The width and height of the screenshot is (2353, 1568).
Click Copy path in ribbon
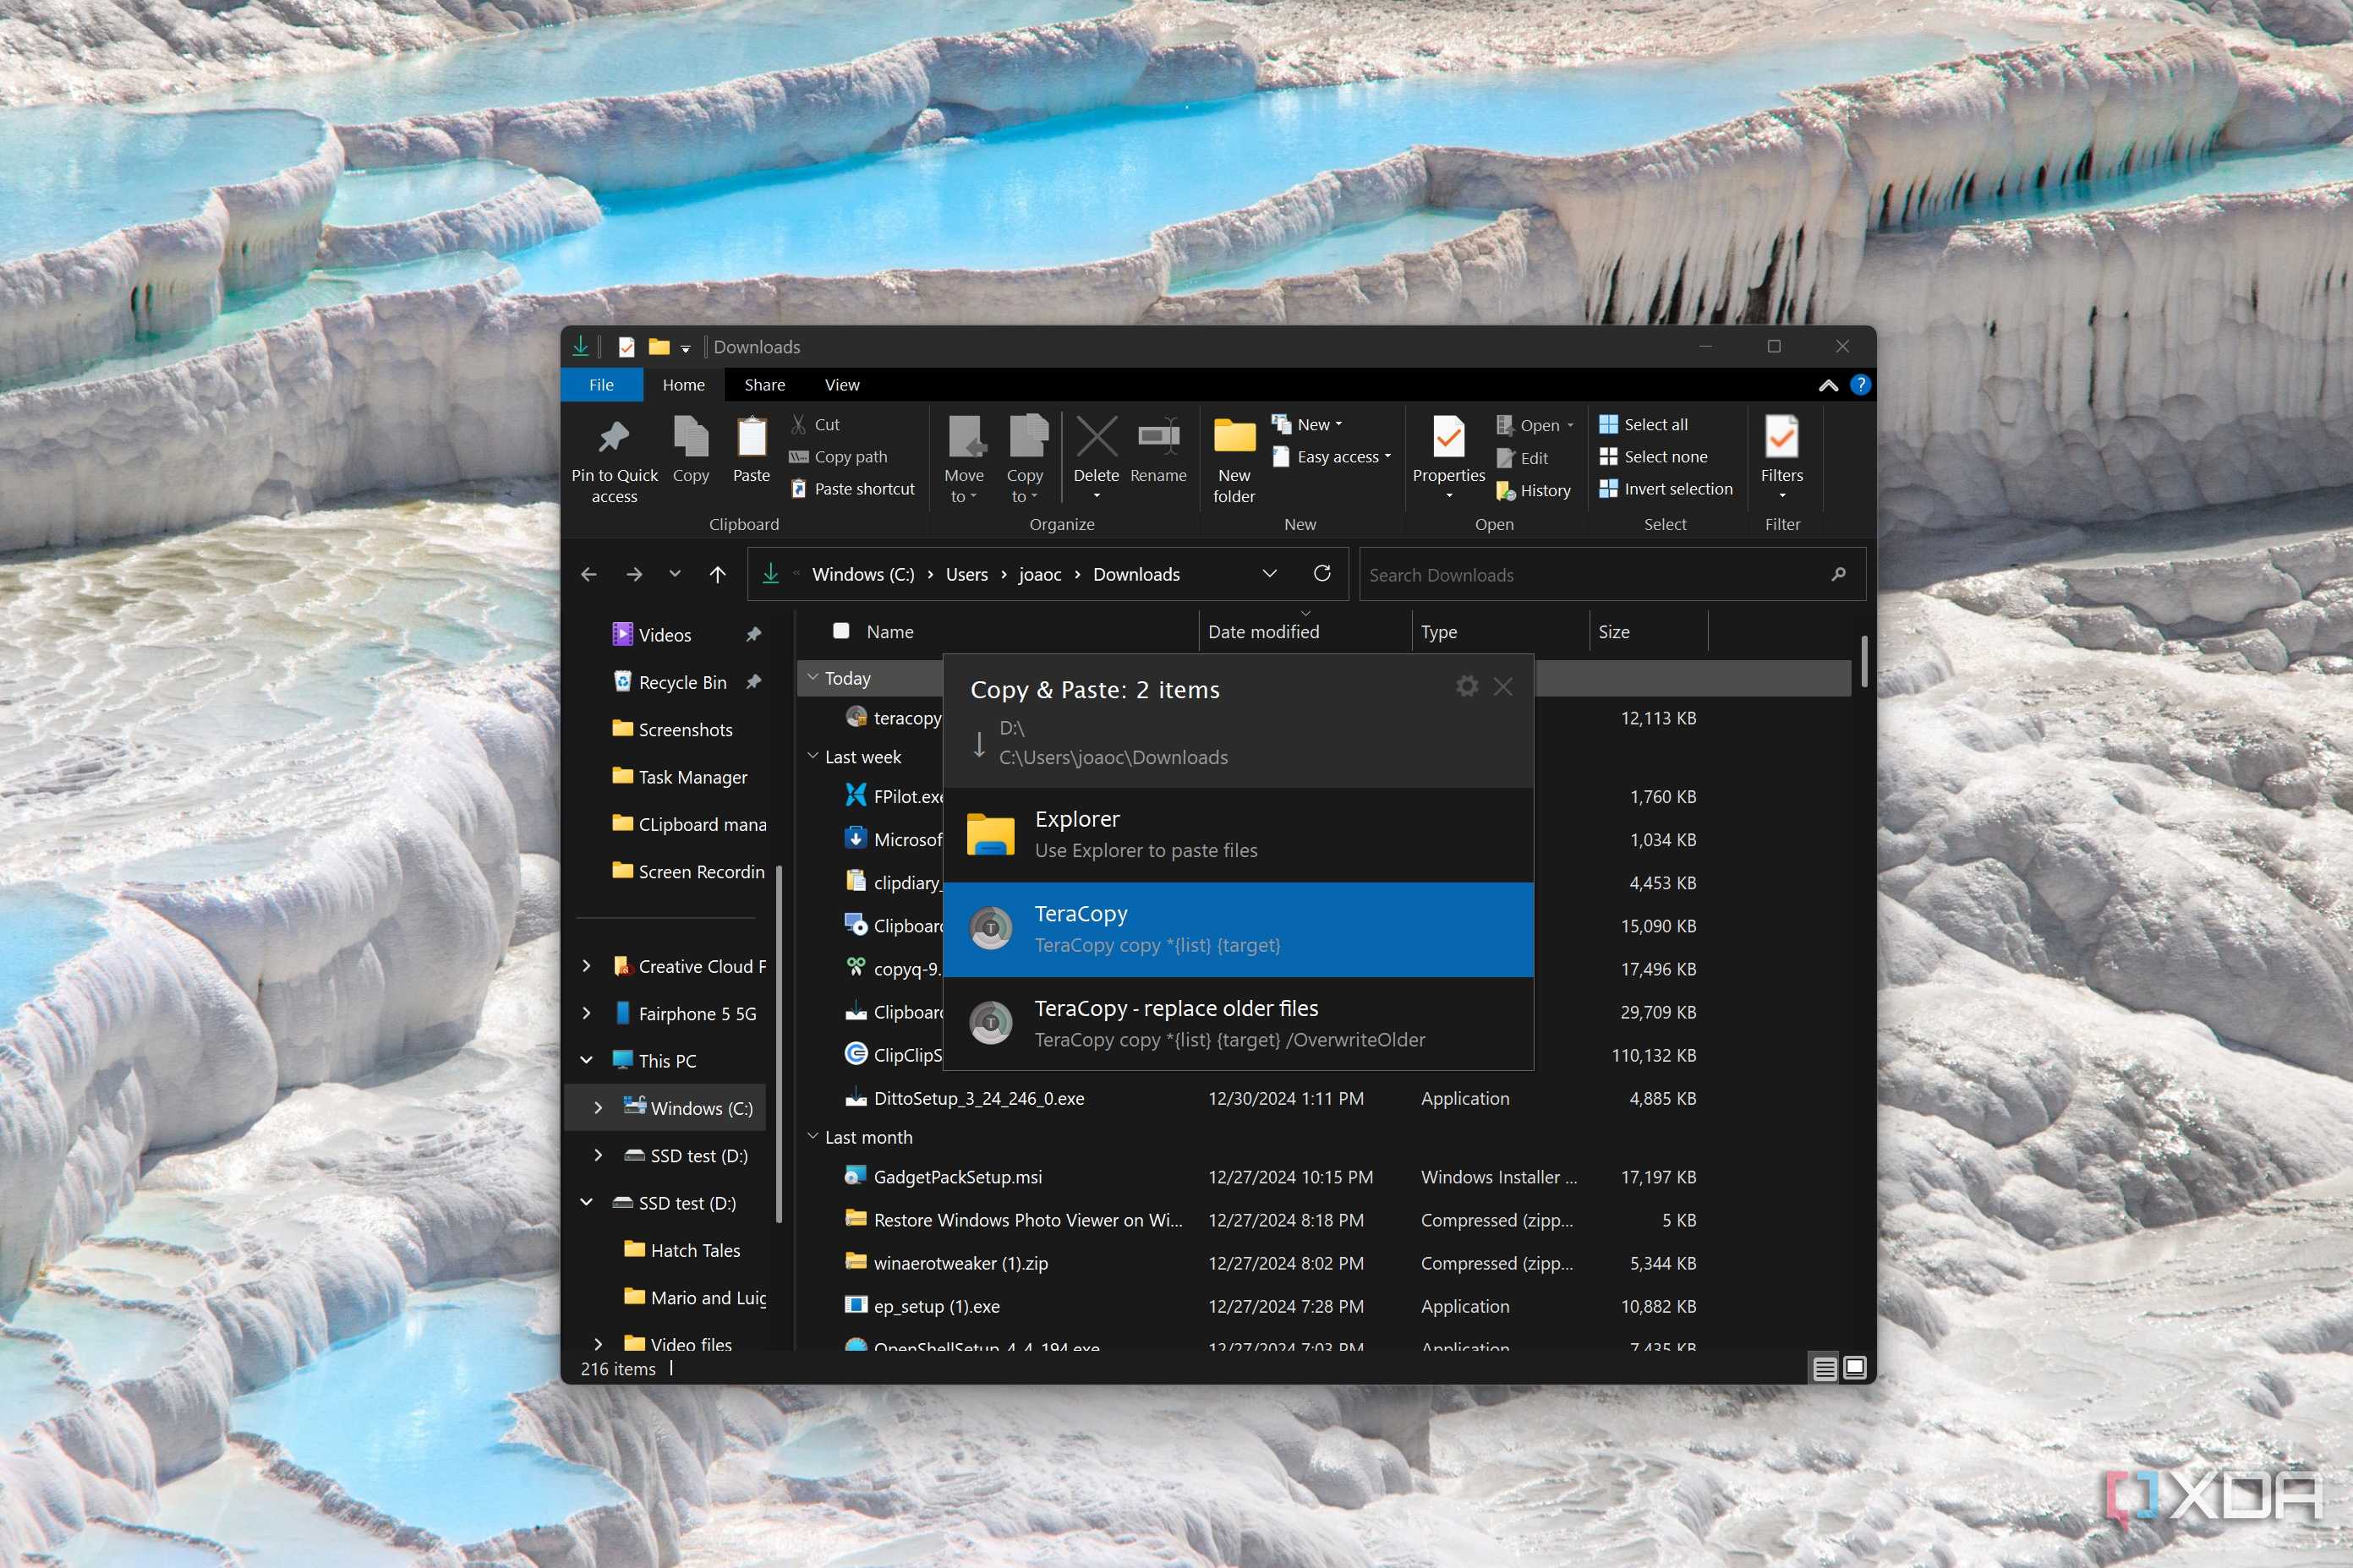pos(838,457)
